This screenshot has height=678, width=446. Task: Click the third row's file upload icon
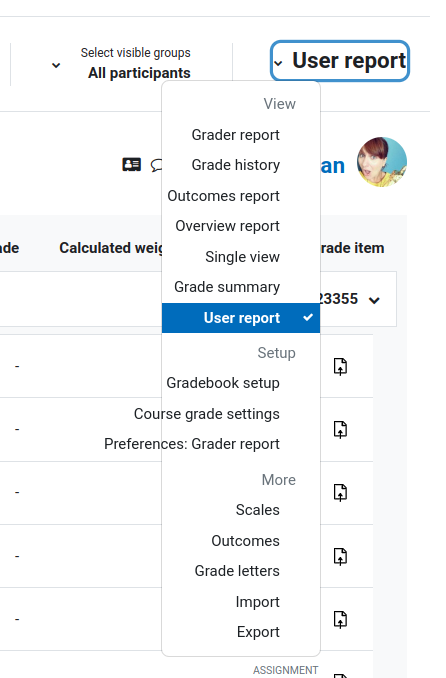point(340,493)
